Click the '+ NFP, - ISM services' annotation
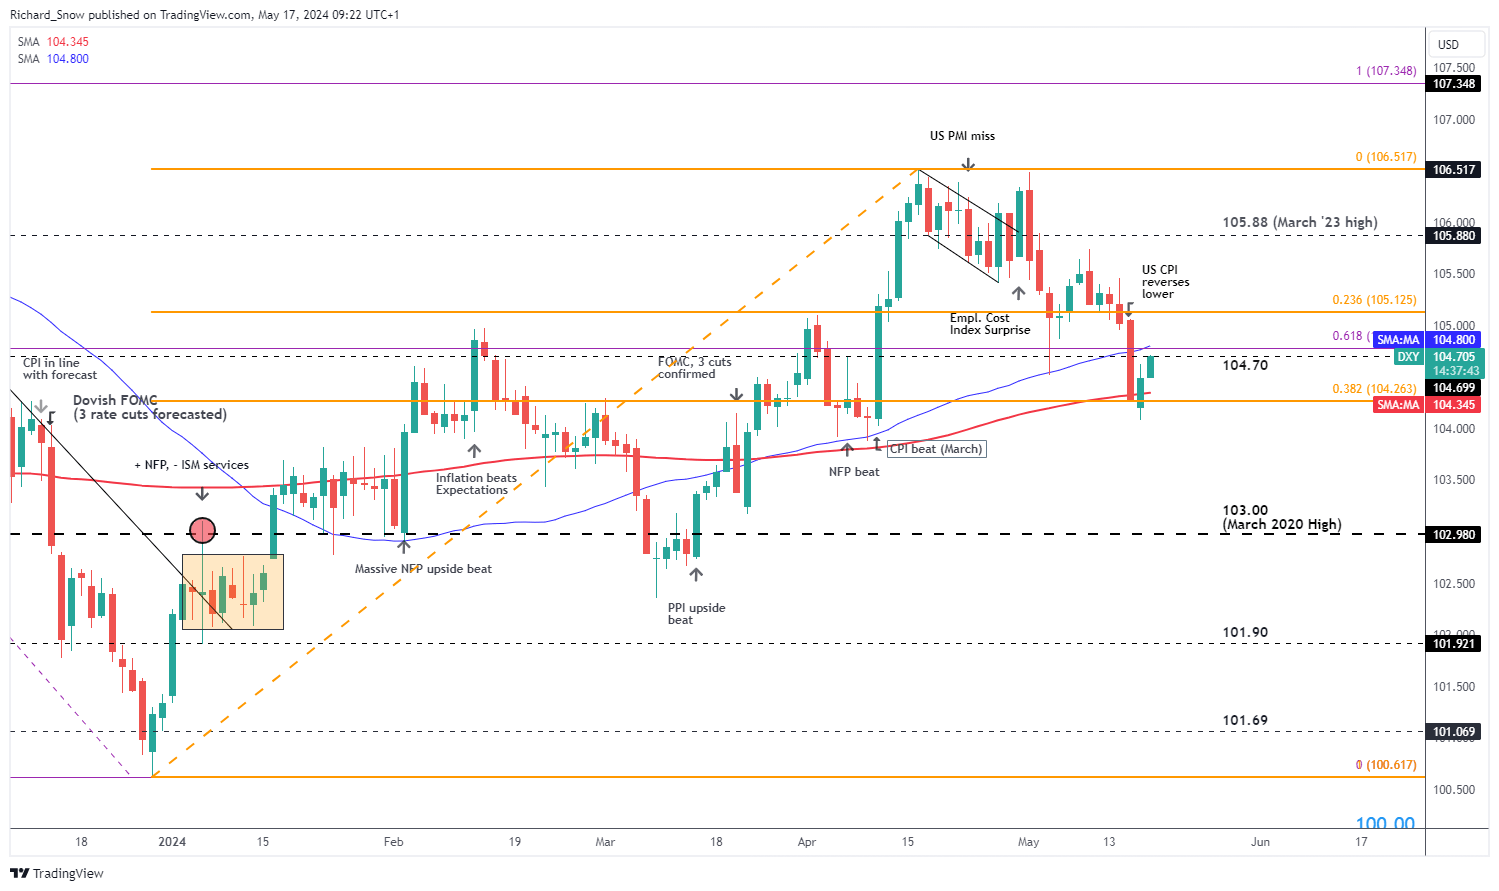 (x=192, y=465)
